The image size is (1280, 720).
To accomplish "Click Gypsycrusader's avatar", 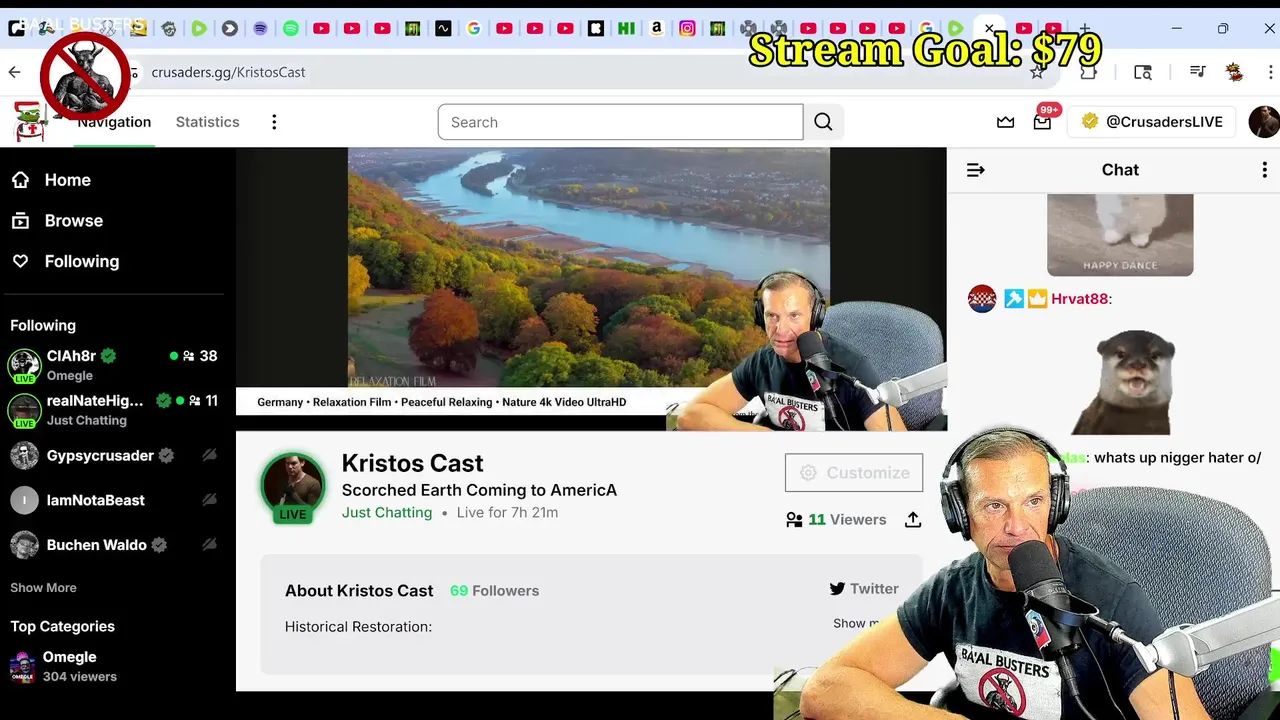I will 24,456.
